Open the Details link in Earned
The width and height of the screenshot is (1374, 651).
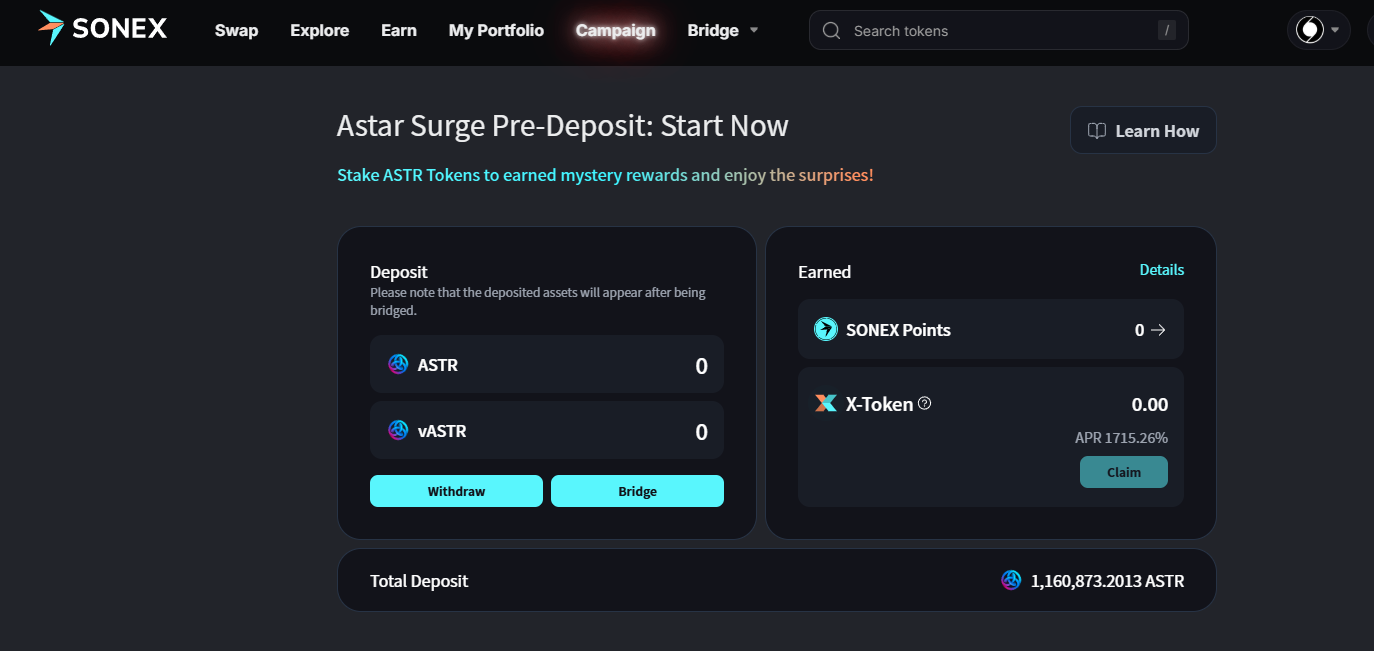tap(1162, 270)
